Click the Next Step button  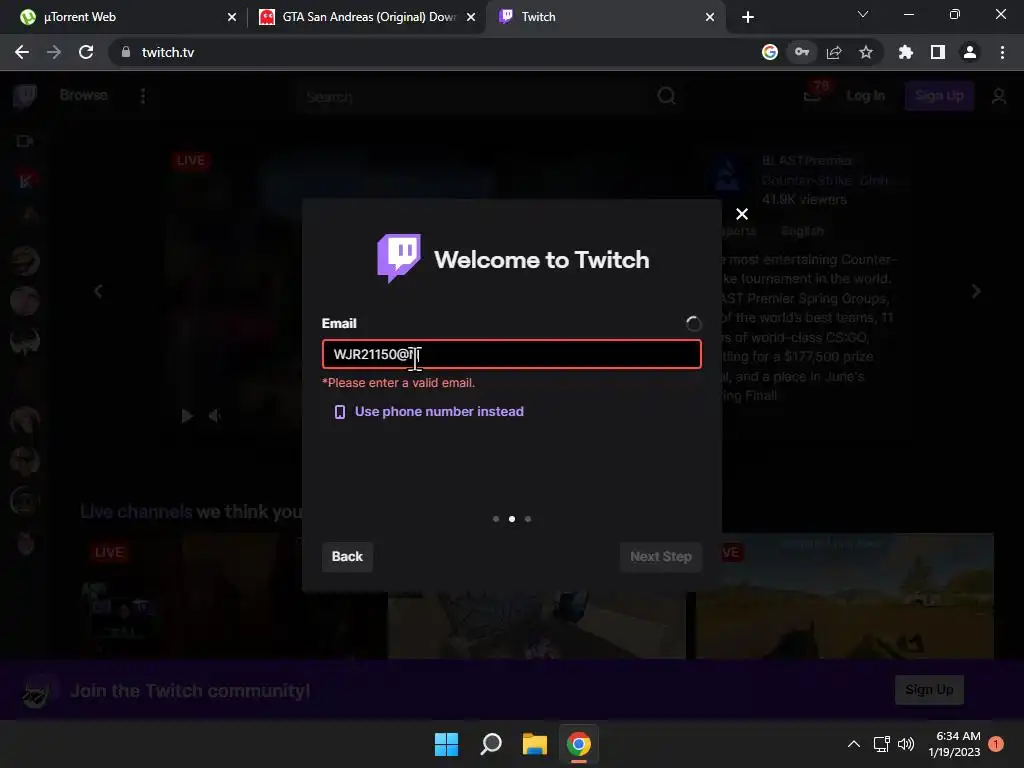660,556
